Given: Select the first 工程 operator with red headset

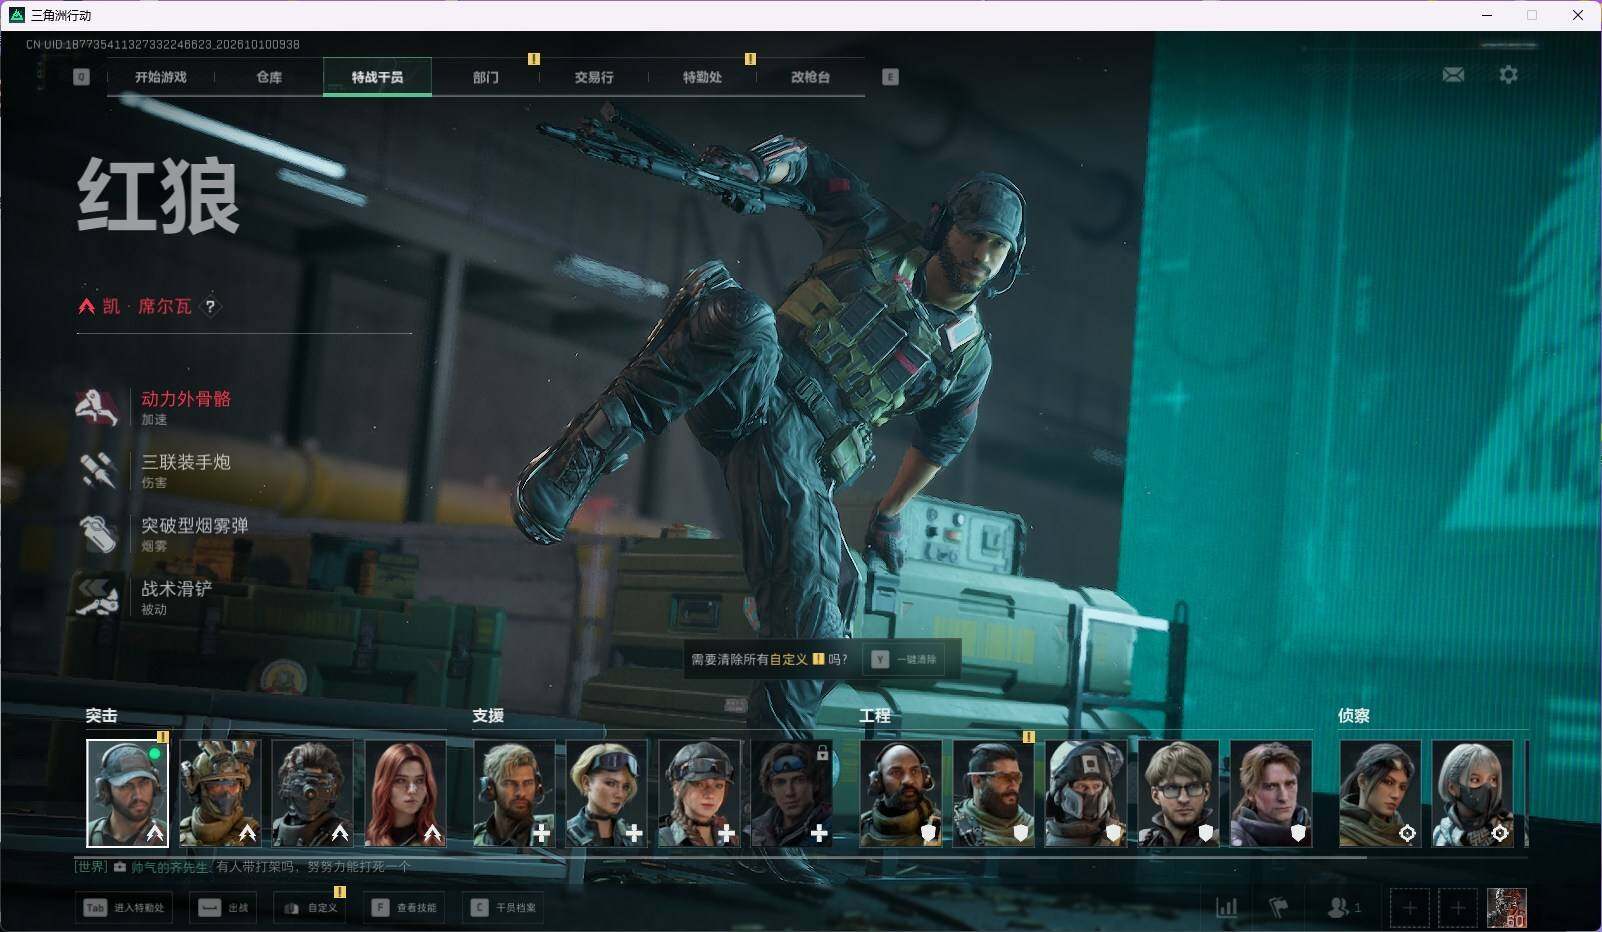Looking at the screenshot, I should (x=900, y=793).
